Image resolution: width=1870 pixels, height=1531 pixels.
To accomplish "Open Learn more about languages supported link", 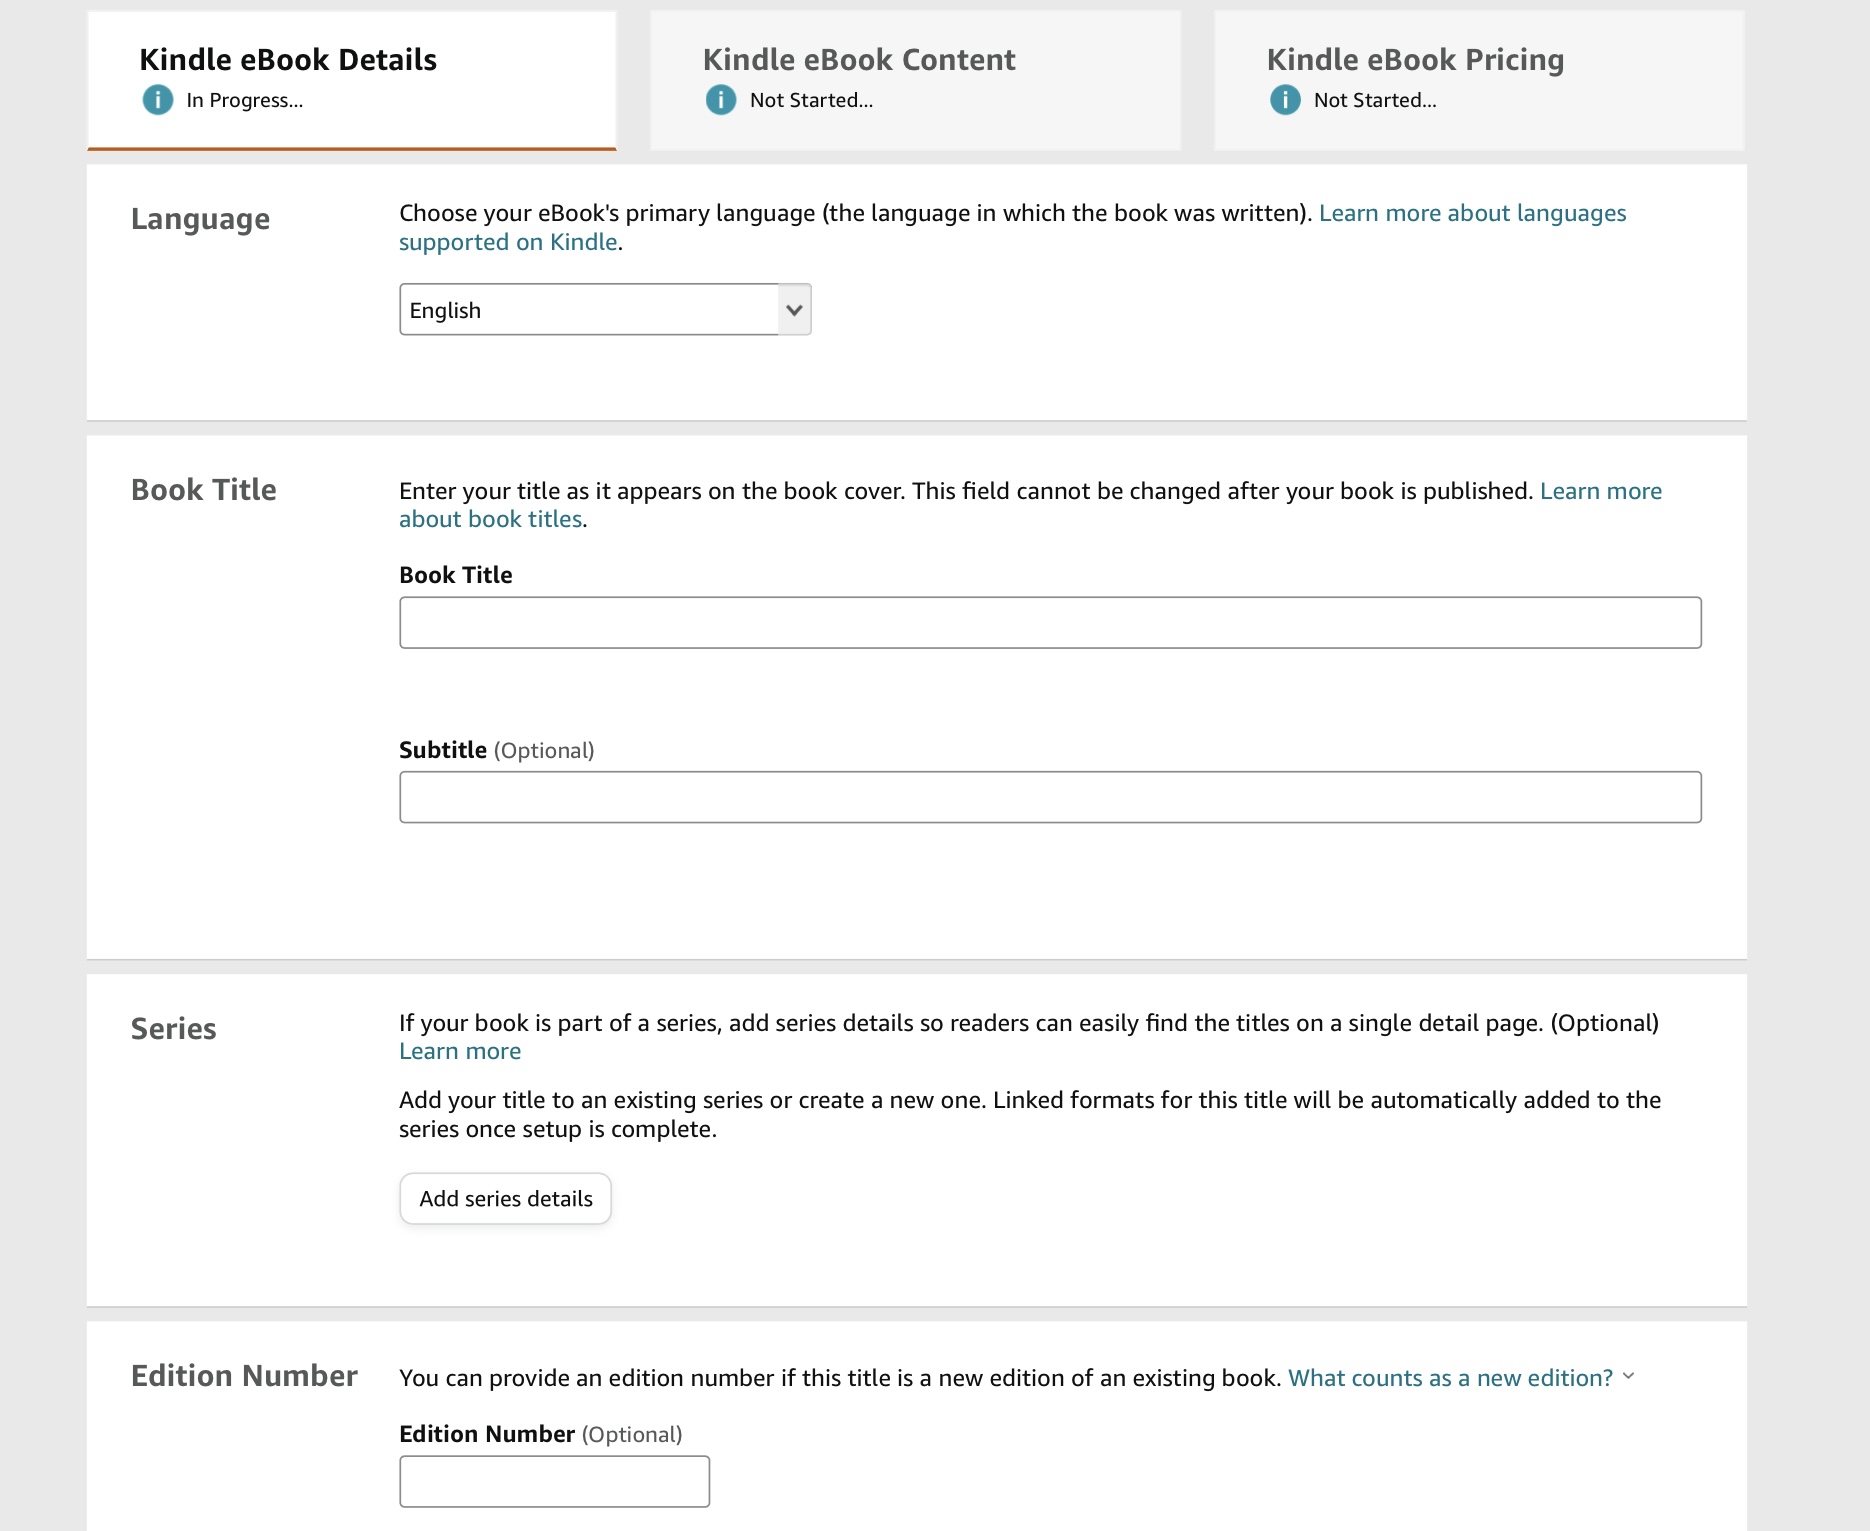I will click(1471, 214).
